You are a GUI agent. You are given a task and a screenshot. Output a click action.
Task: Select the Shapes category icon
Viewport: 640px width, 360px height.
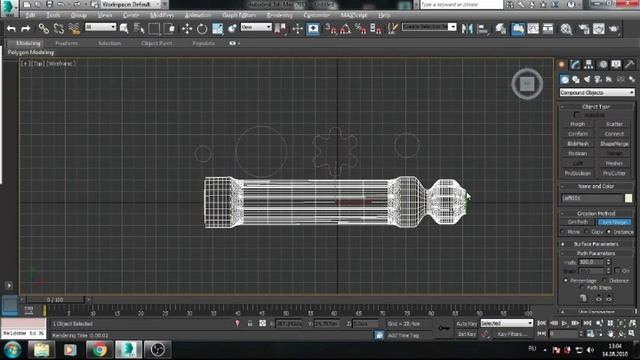point(576,79)
